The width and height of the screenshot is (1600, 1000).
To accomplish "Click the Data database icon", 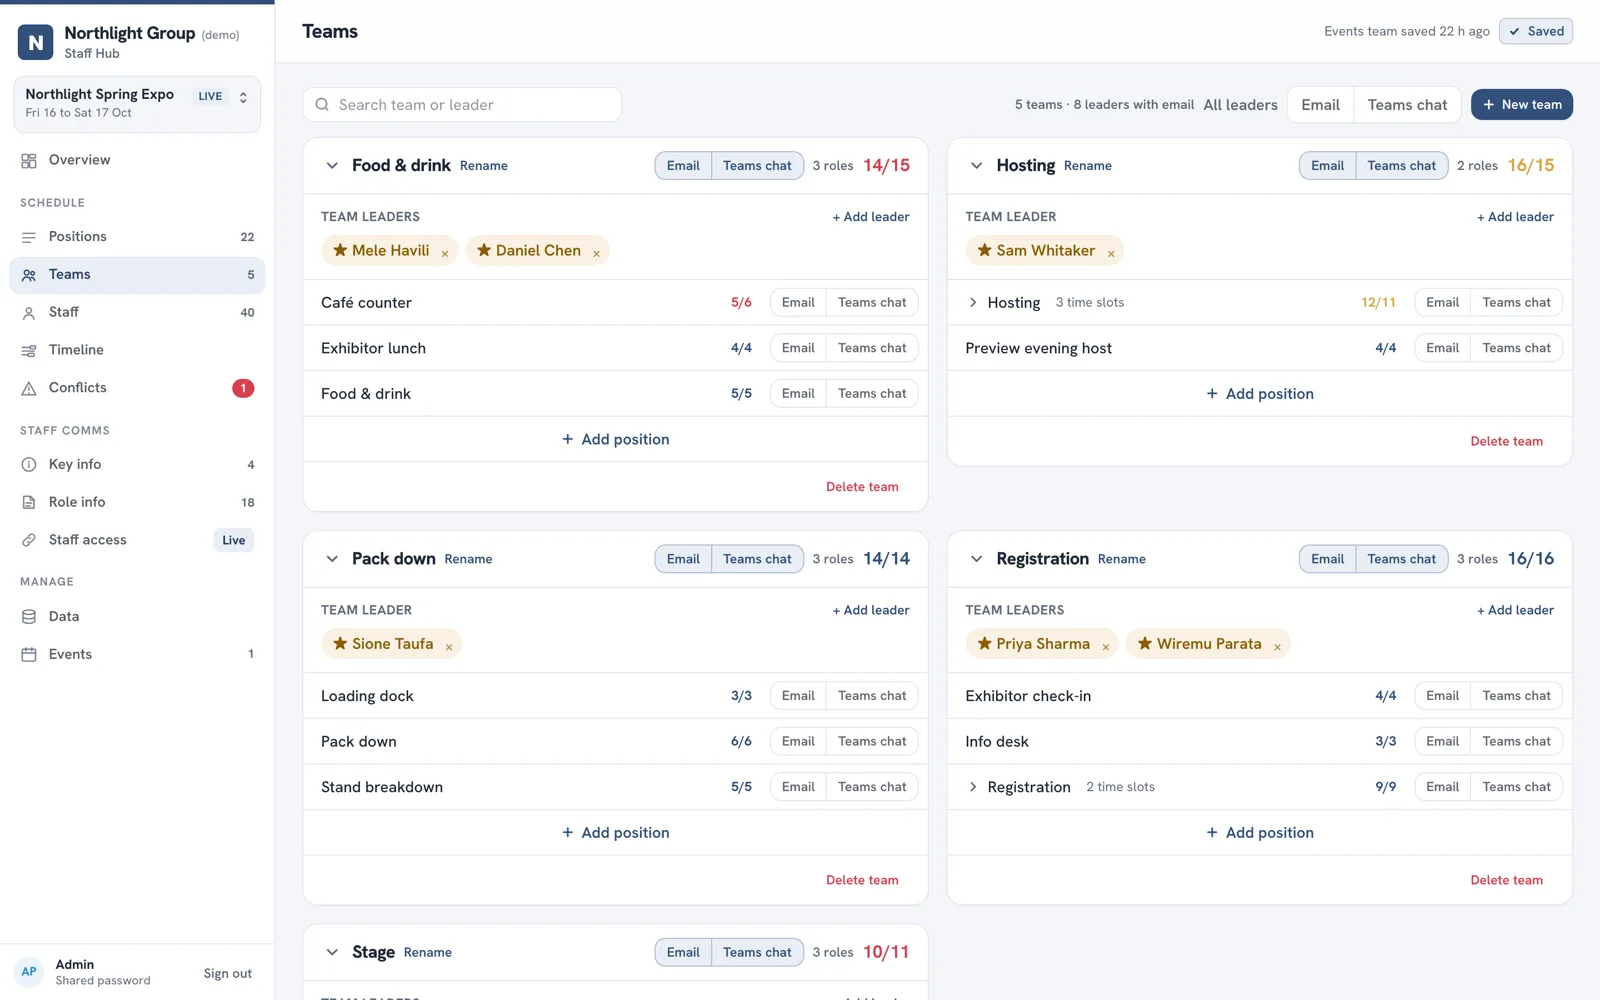I will click(29, 617).
